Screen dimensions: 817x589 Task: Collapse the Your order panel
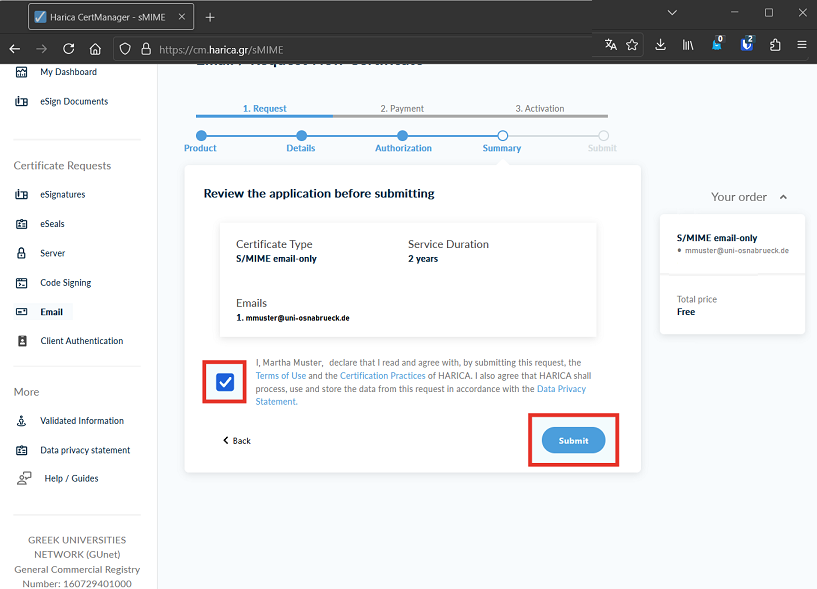tap(783, 197)
